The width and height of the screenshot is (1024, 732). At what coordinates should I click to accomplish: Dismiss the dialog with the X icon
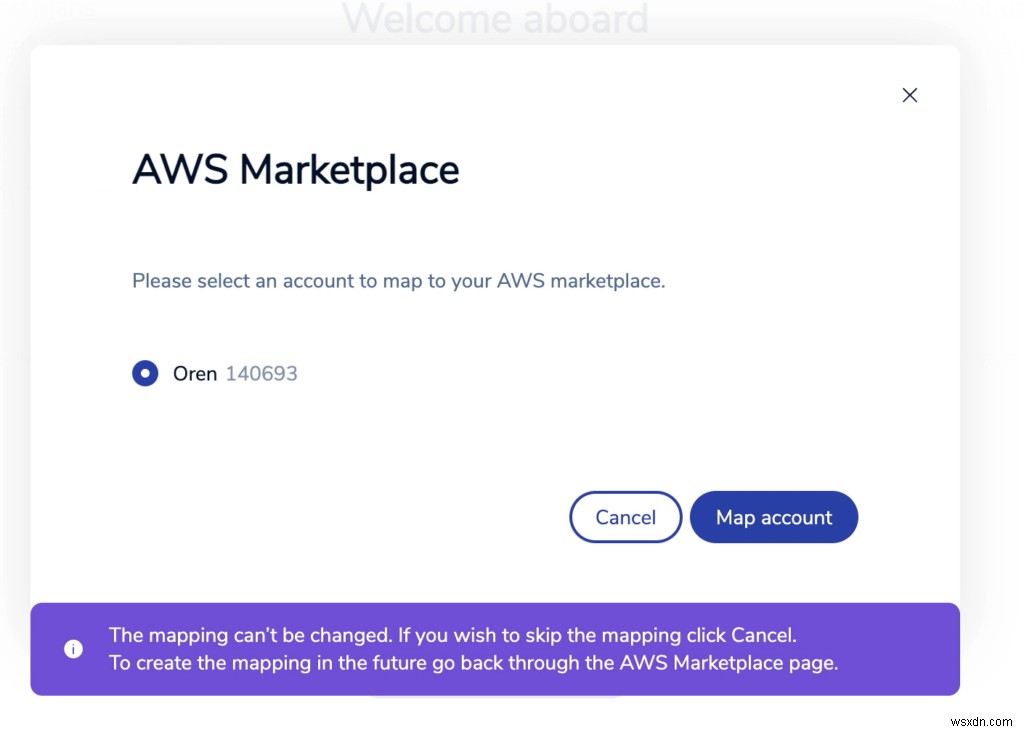909,95
